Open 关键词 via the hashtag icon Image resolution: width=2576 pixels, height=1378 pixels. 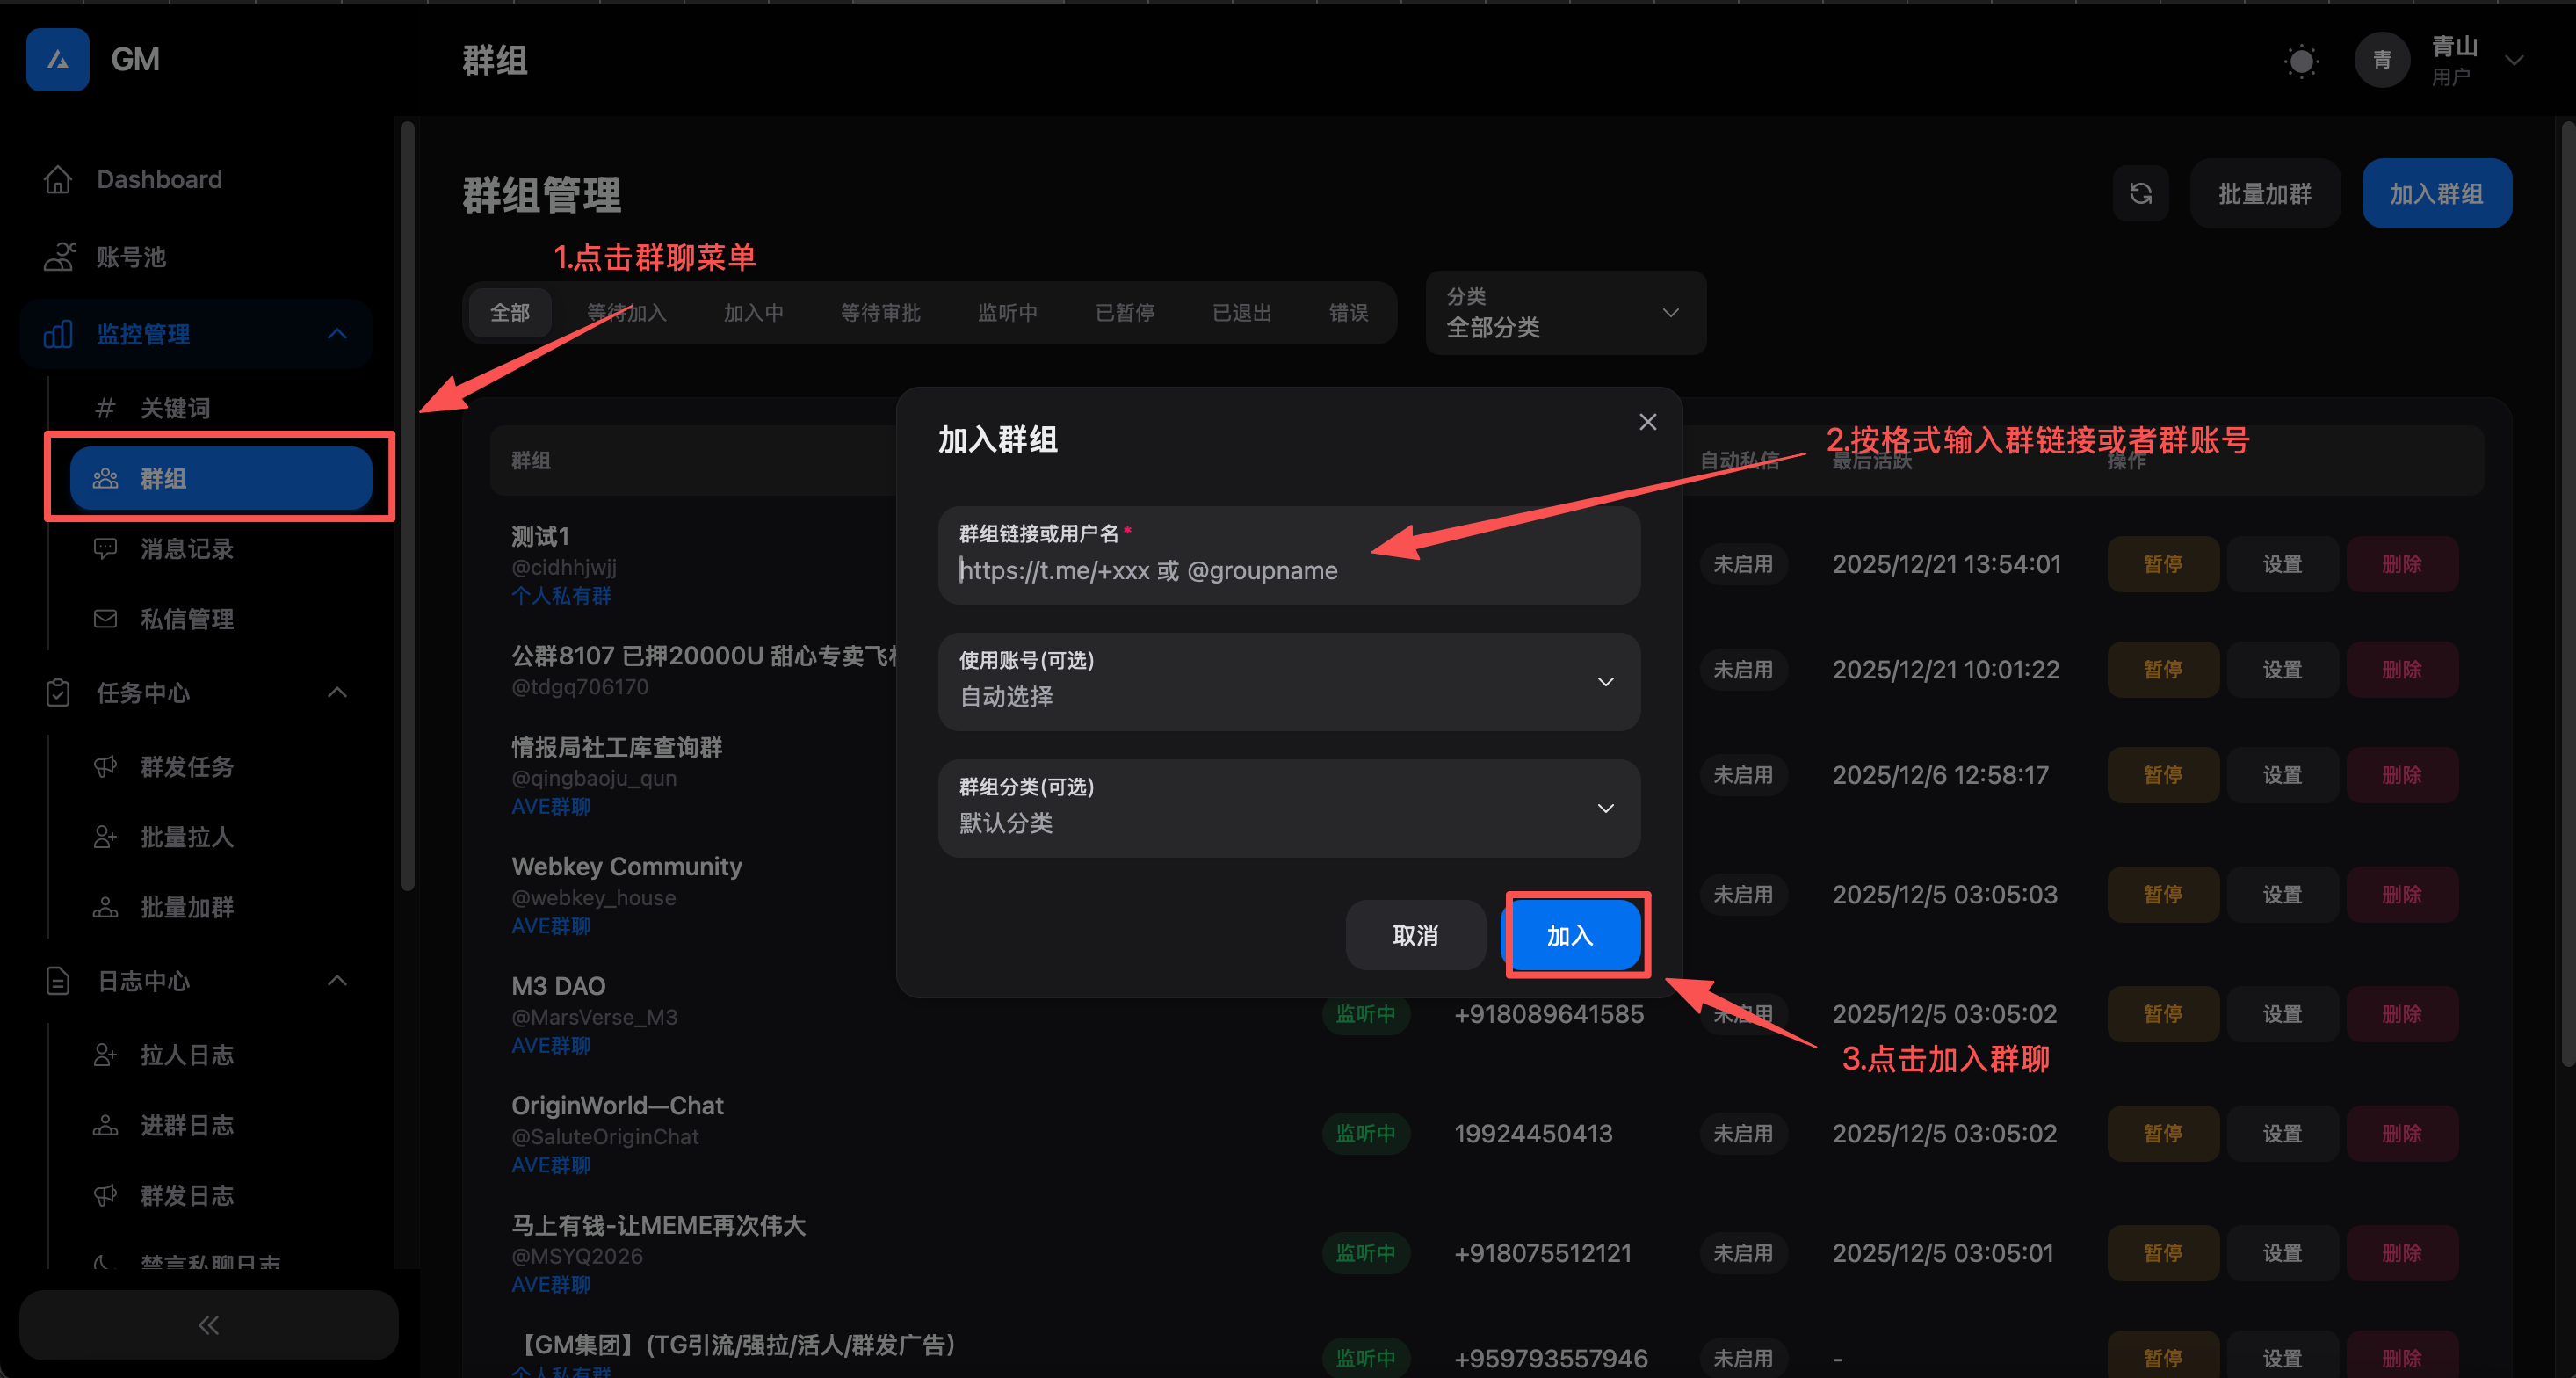click(105, 407)
